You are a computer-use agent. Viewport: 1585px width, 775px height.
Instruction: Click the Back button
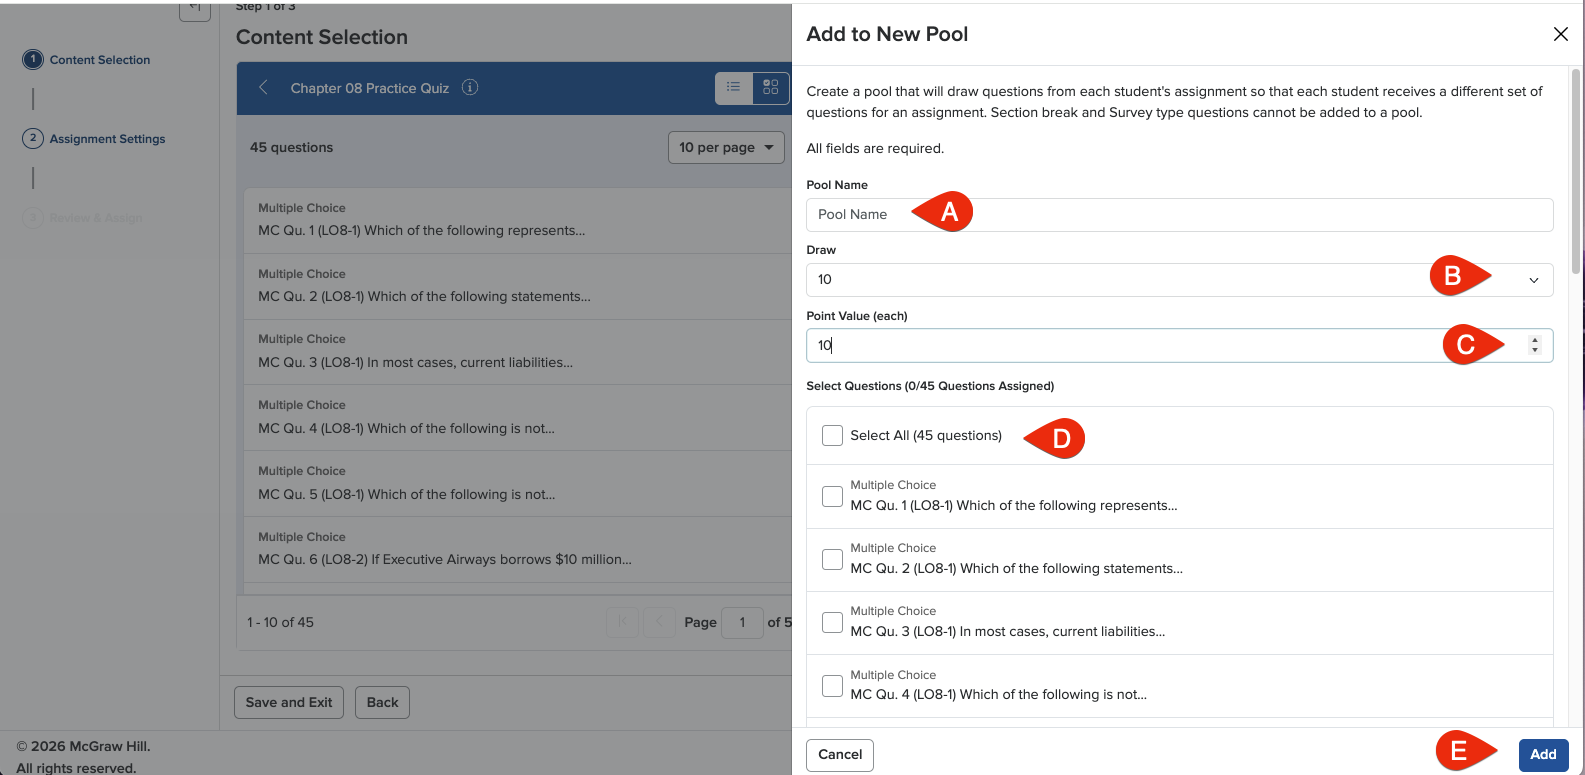click(x=382, y=702)
